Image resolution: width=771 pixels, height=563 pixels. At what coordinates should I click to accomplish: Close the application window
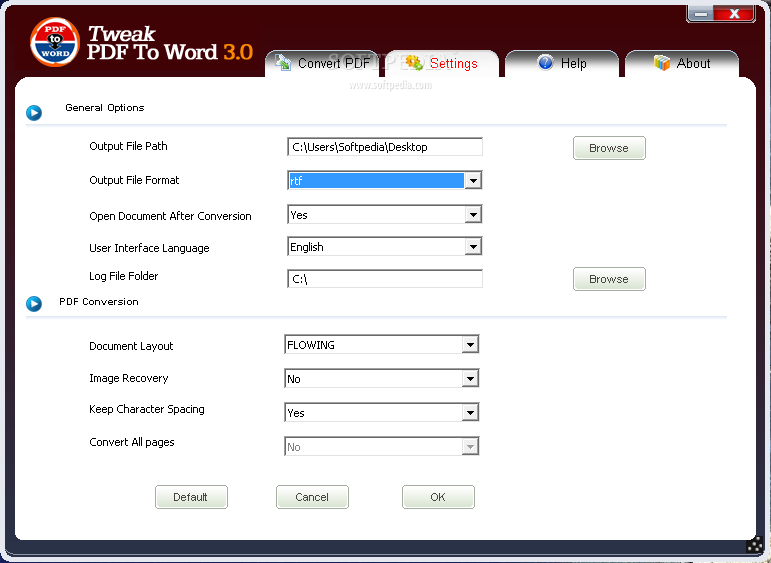pos(735,14)
